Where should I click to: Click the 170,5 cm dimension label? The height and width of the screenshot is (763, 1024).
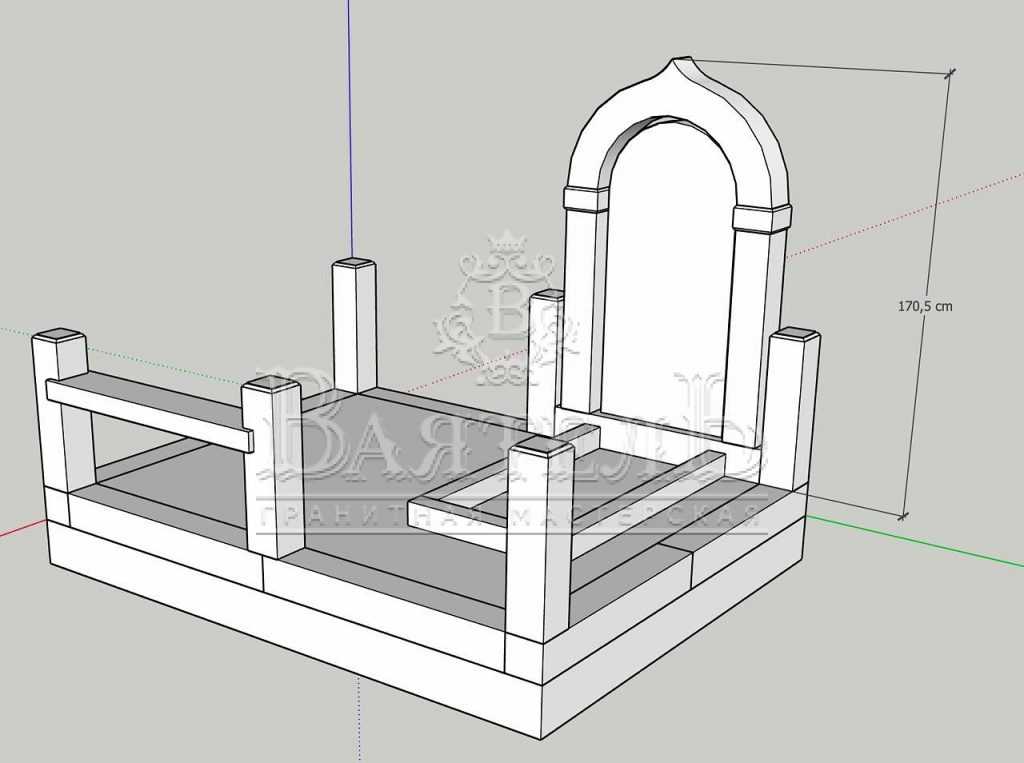(924, 306)
